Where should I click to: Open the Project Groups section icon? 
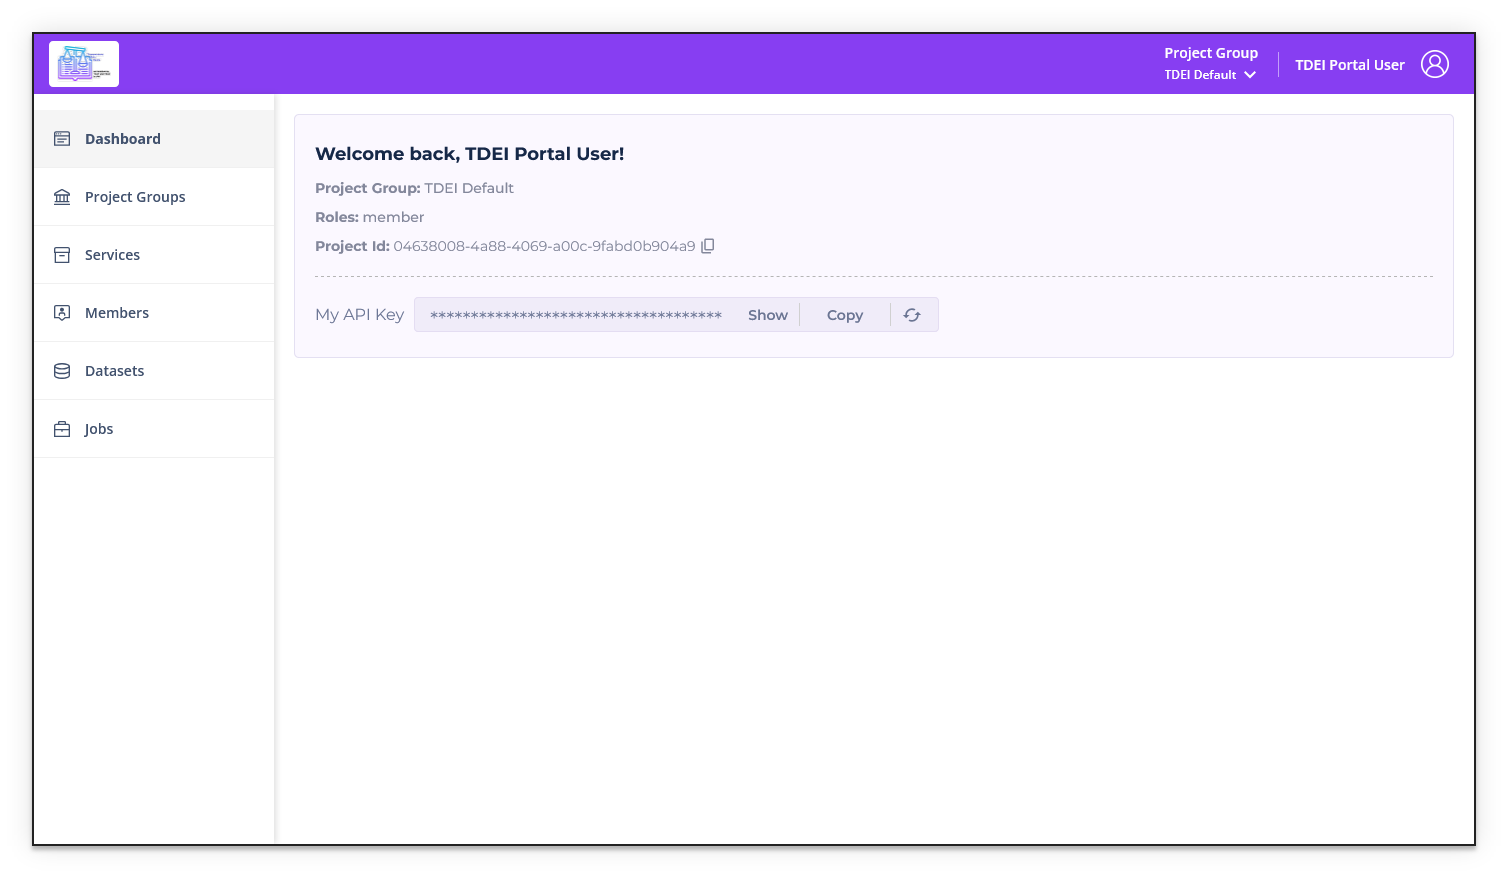(61, 196)
